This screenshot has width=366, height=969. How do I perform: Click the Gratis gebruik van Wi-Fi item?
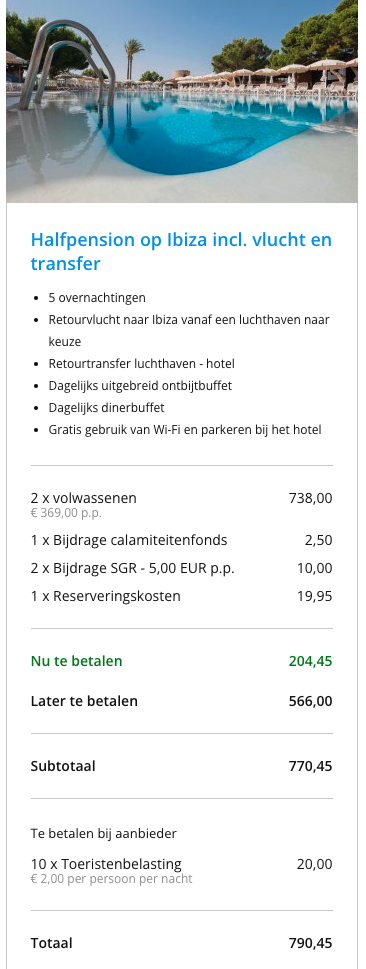point(185,429)
